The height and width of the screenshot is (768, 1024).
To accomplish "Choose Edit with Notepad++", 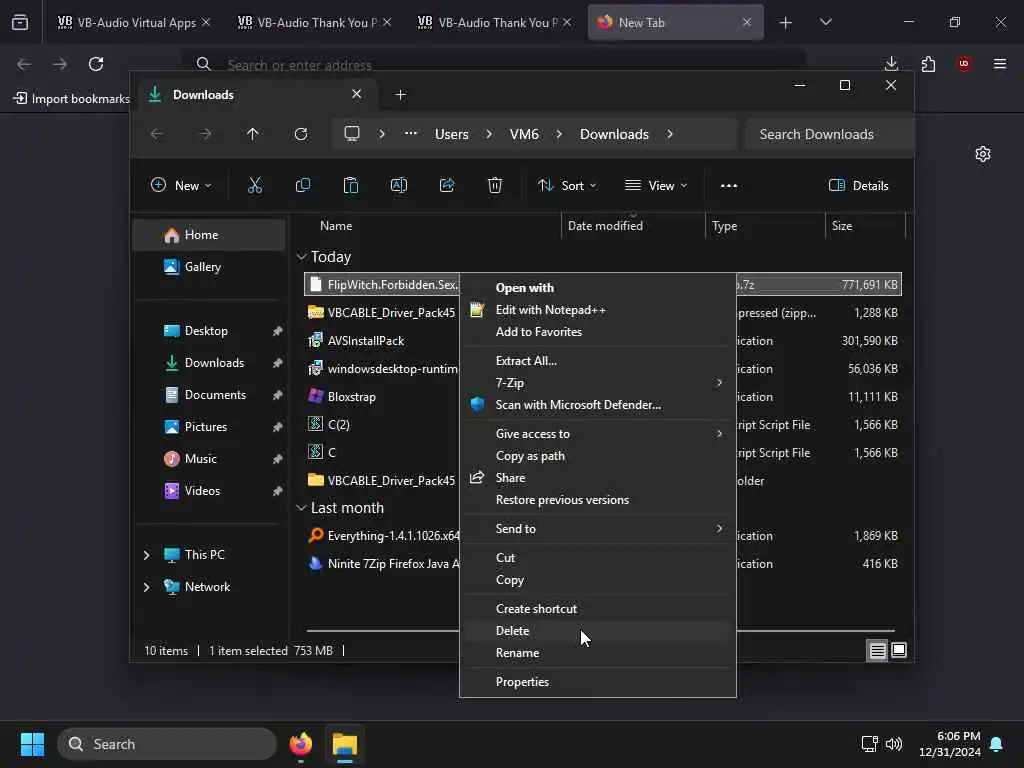I will pos(598,310).
